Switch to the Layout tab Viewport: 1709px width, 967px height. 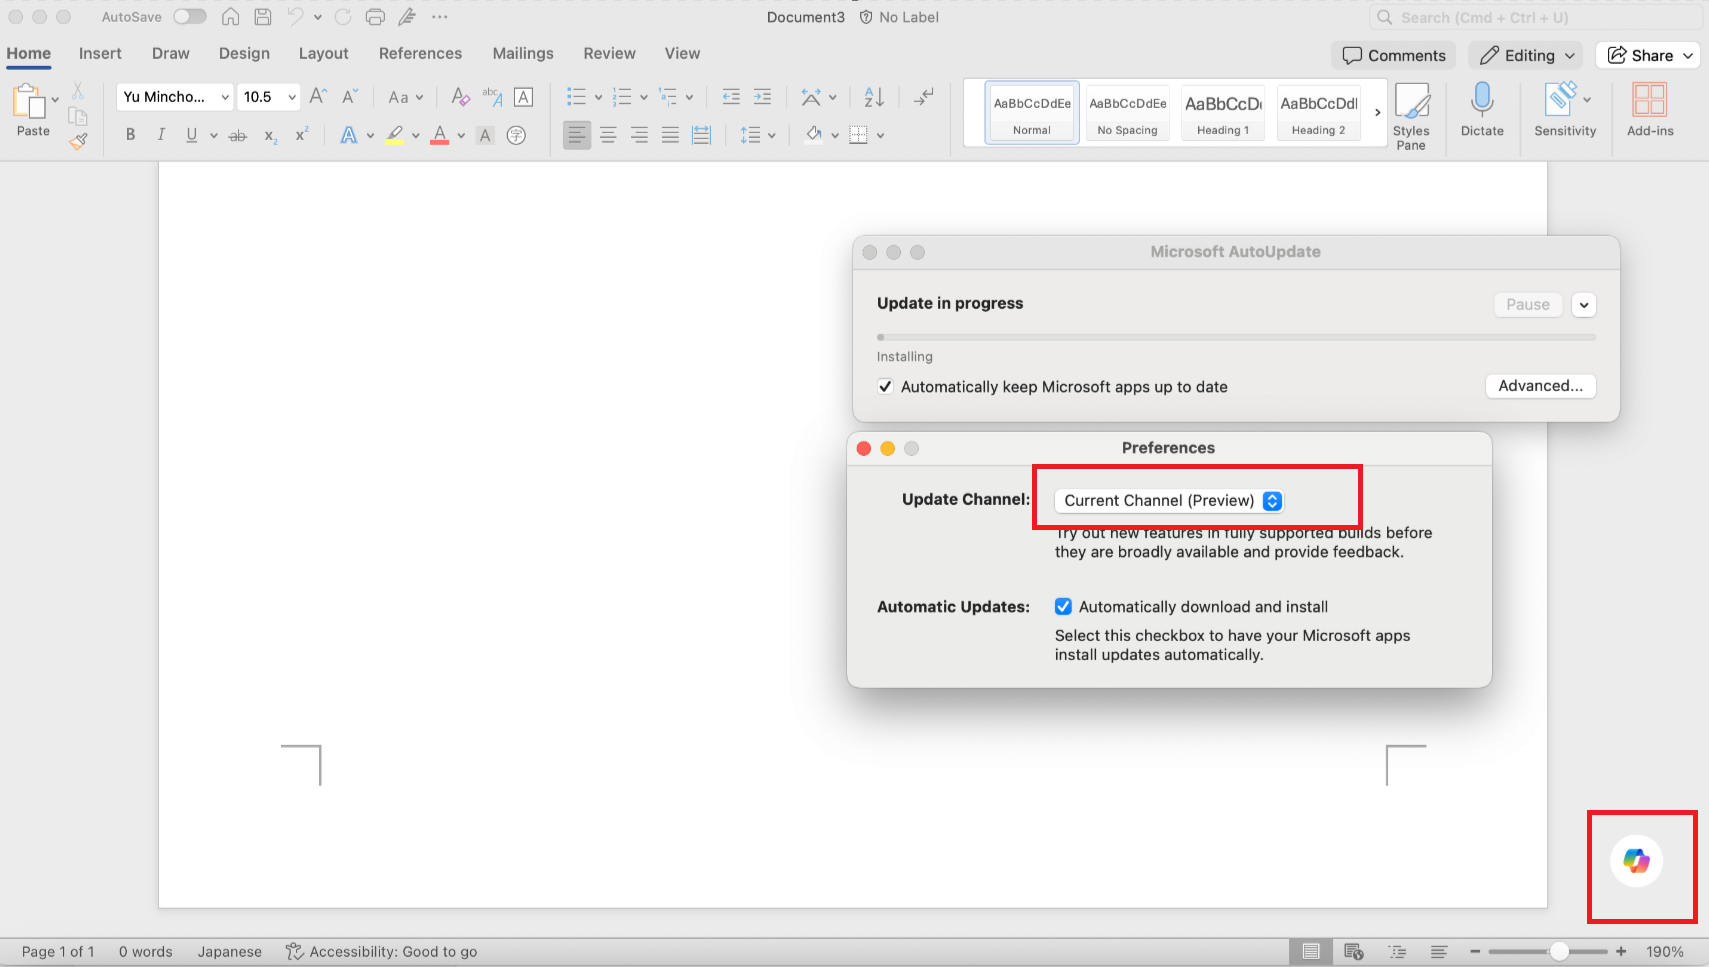[x=324, y=54]
